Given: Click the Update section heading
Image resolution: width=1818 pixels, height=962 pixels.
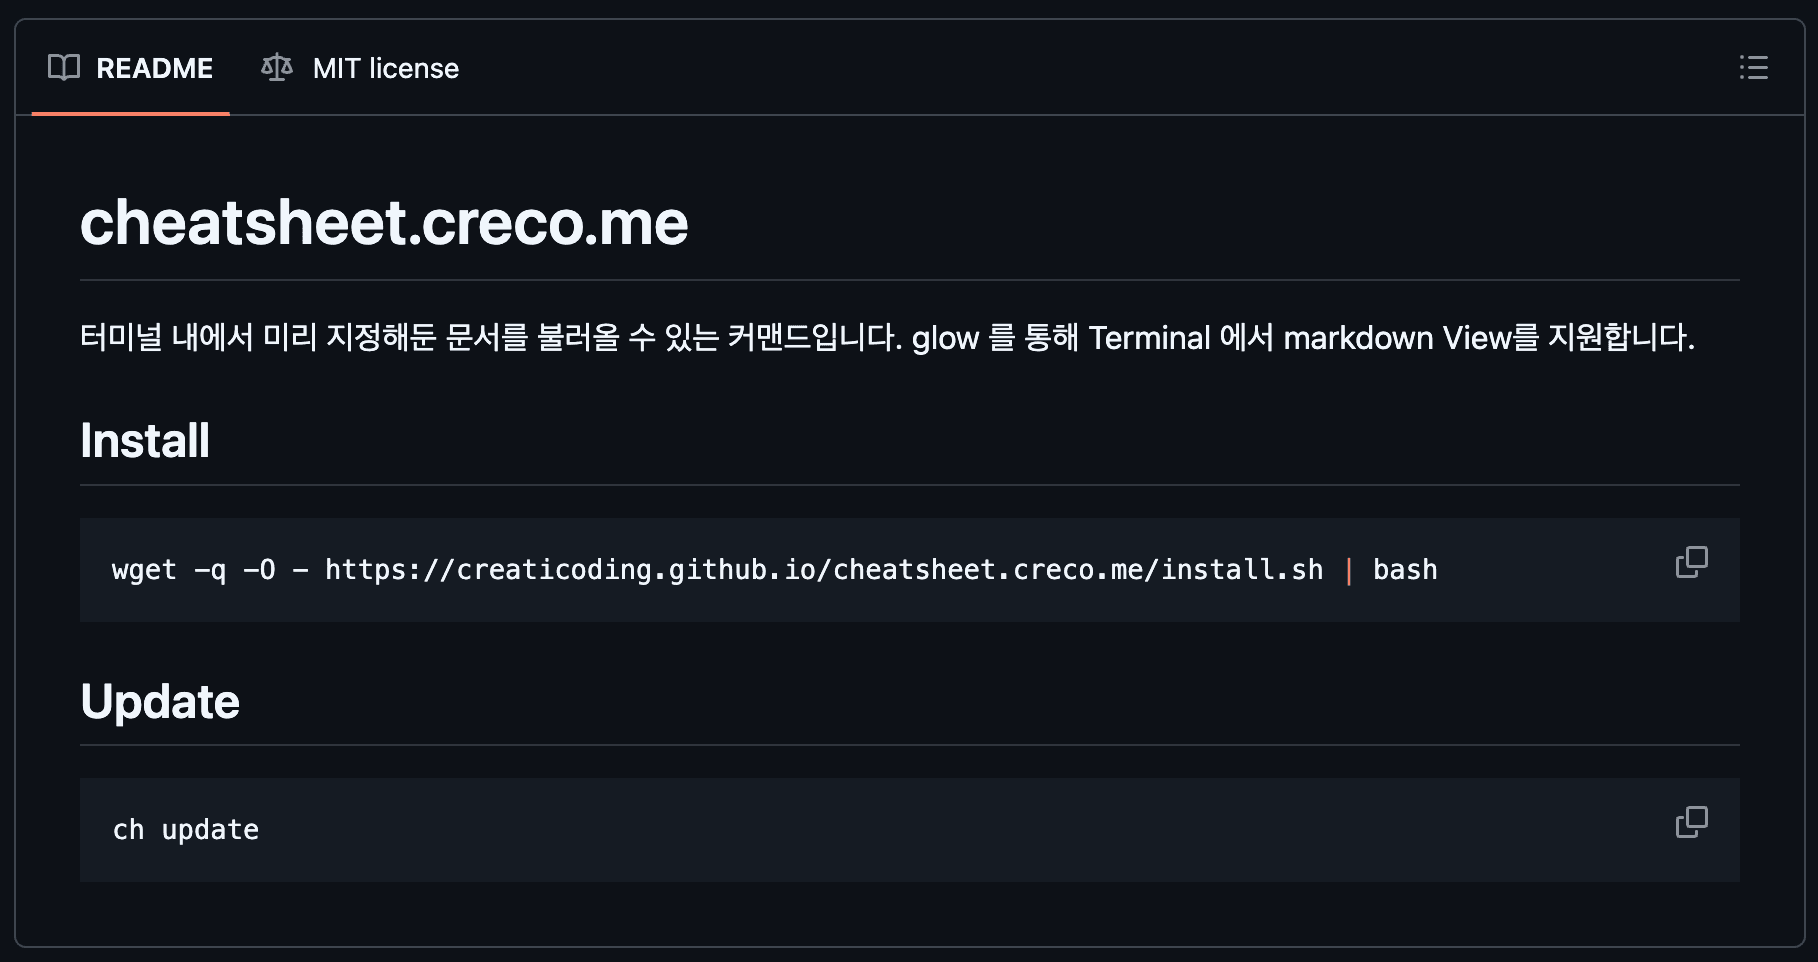Looking at the screenshot, I should point(160,701).
